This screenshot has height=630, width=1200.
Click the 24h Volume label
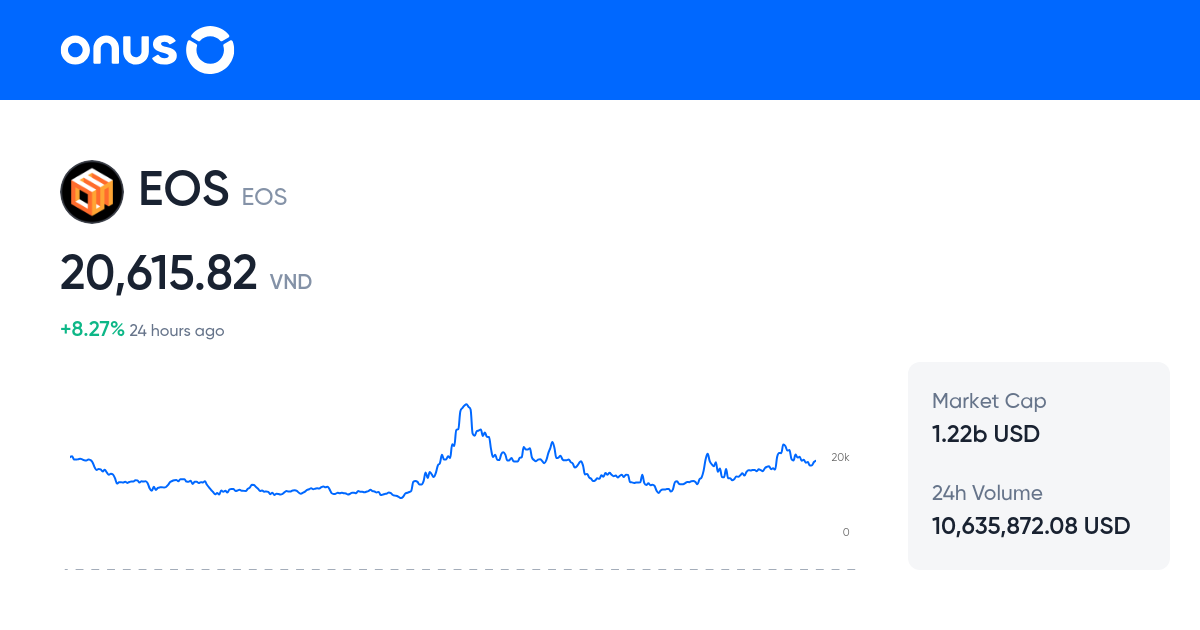click(x=987, y=493)
